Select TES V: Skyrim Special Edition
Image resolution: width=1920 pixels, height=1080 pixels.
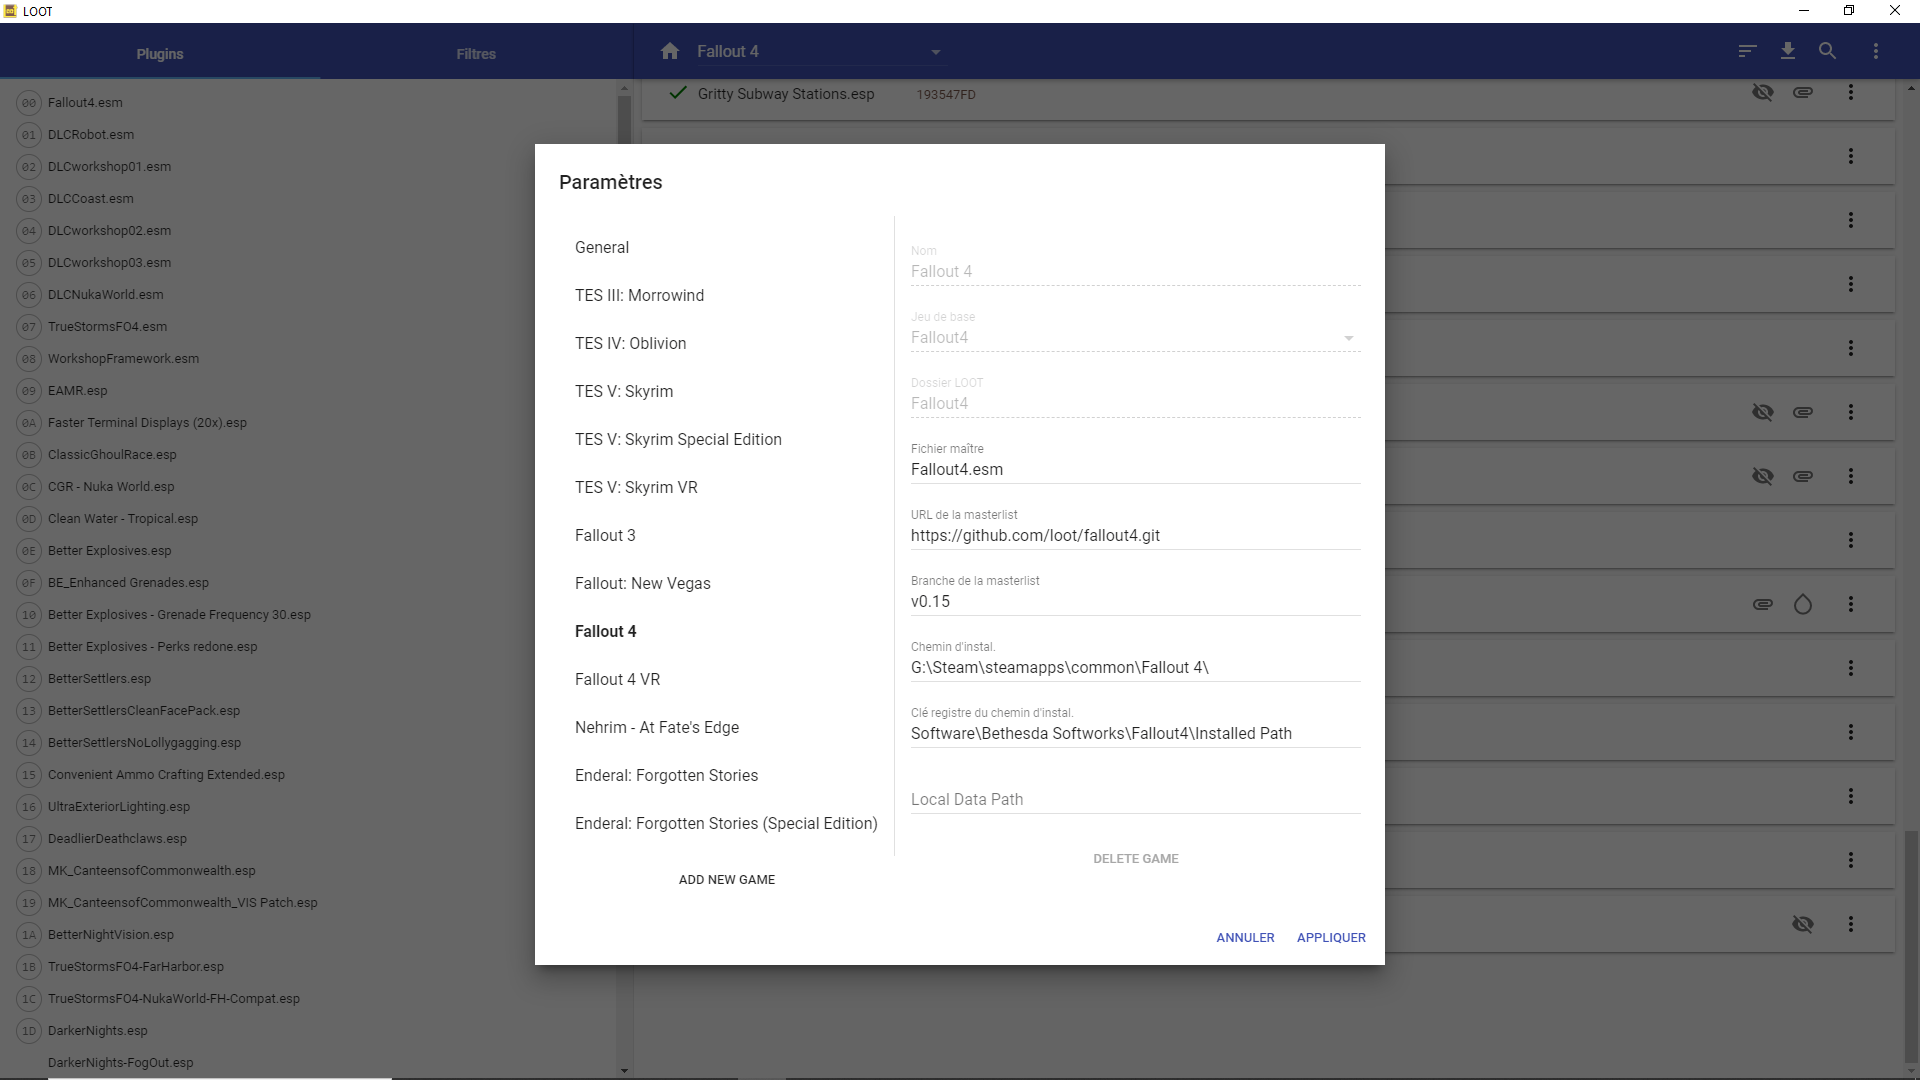tap(678, 439)
